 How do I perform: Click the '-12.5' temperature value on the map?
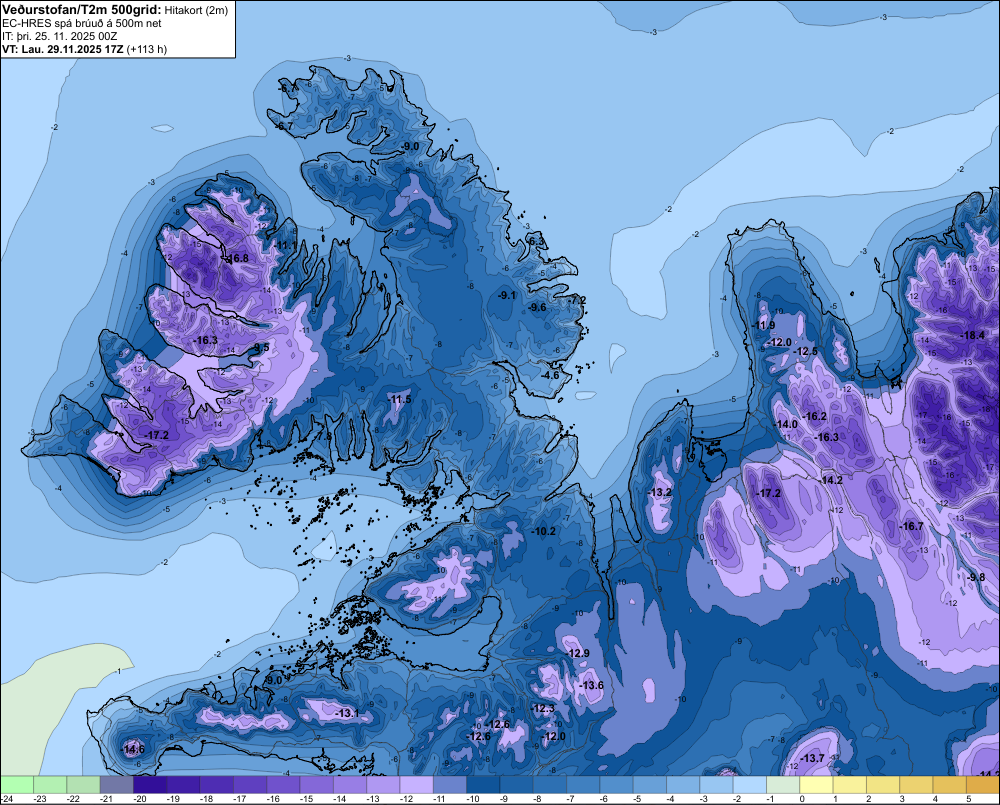pyautogui.click(x=805, y=351)
